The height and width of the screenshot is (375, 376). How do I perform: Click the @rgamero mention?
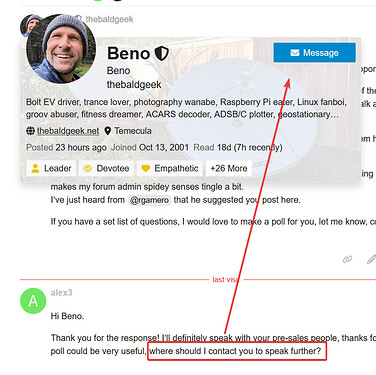(149, 200)
